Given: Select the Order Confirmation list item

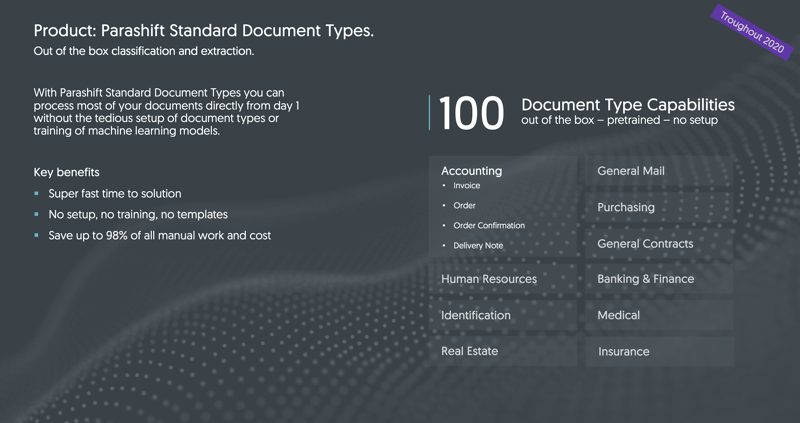Looking at the screenshot, I should pos(489,226).
